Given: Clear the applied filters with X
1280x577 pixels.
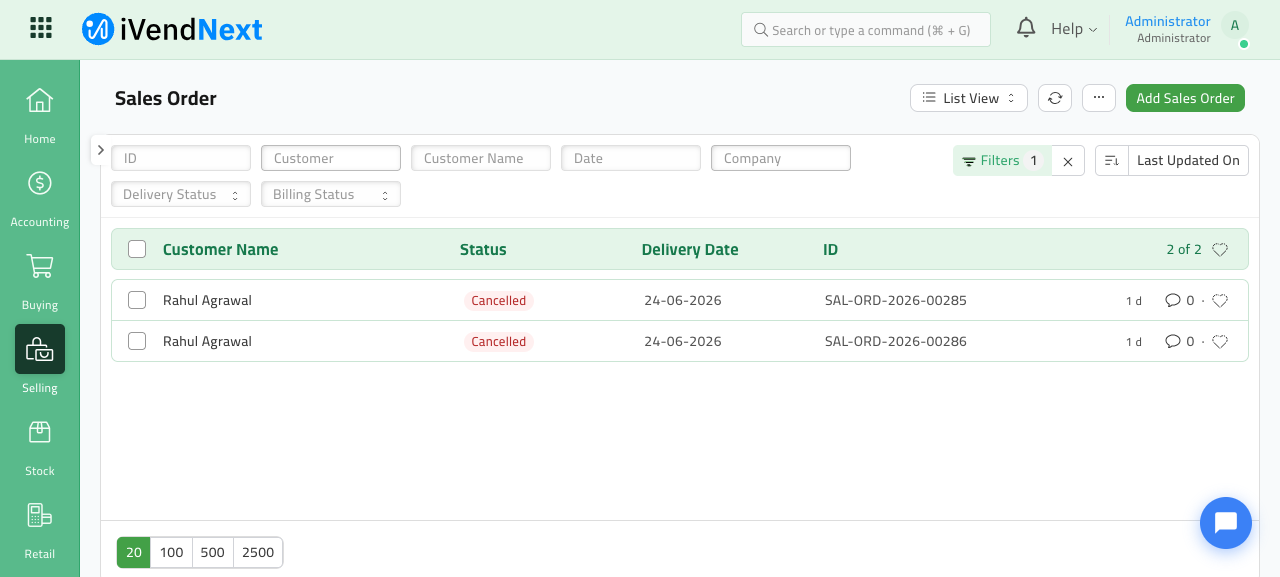Looking at the screenshot, I should [1068, 161].
